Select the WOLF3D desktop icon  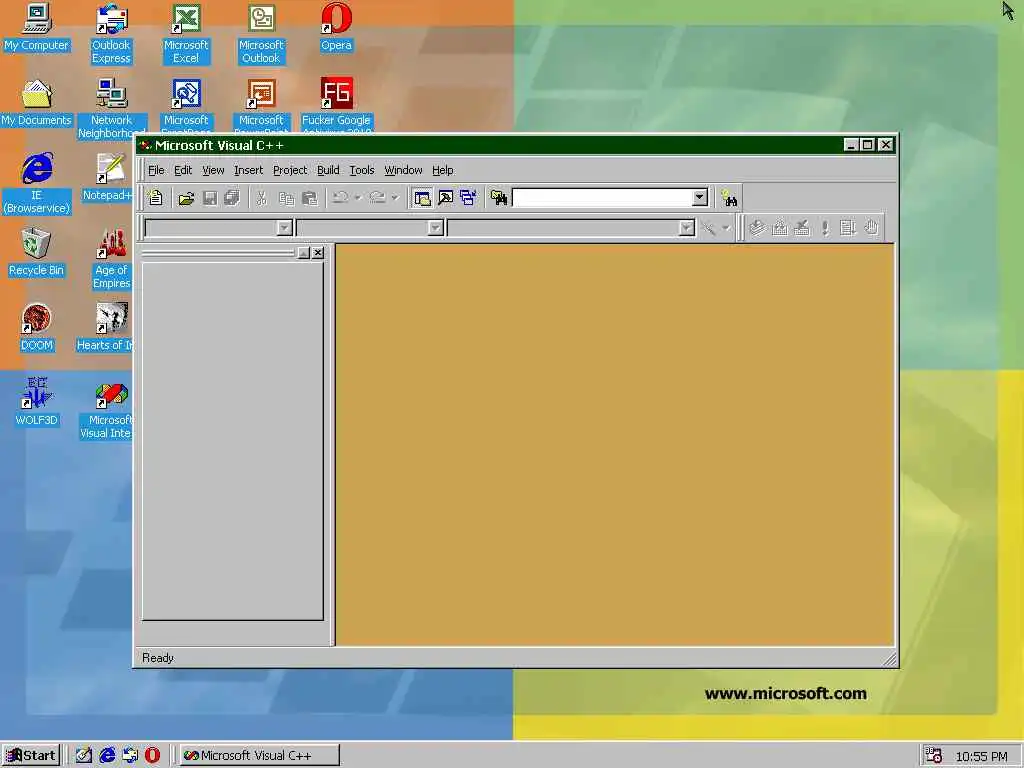coord(37,402)
